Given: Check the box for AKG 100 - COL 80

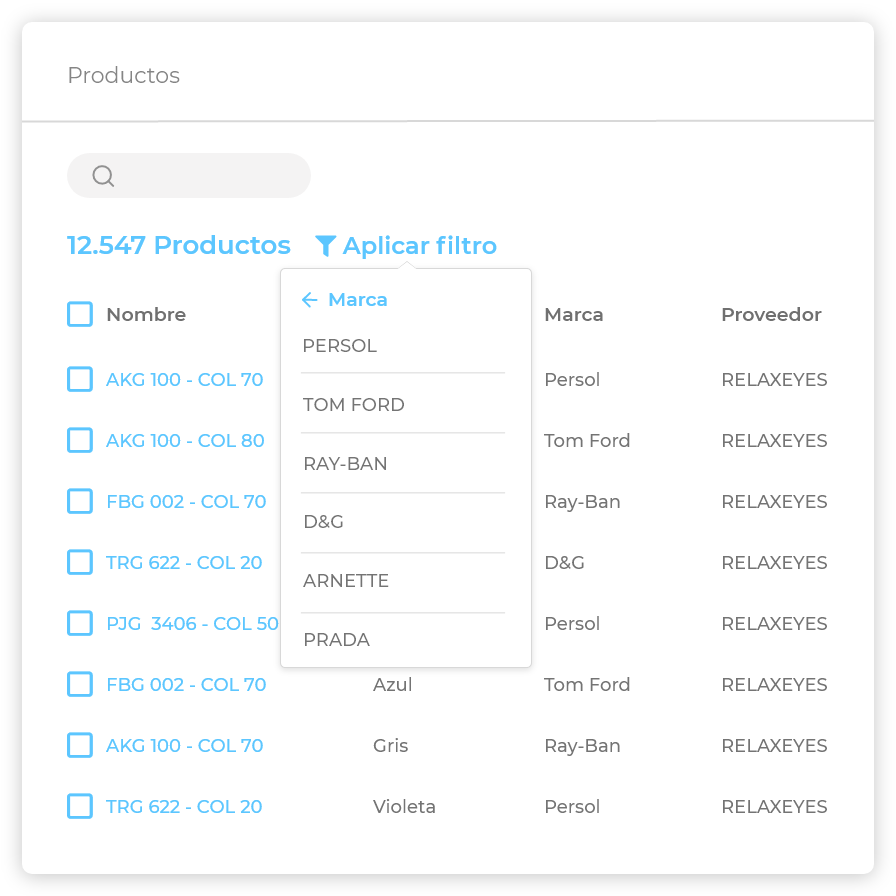Looking at the screenshot, I should tap(80, 441).
